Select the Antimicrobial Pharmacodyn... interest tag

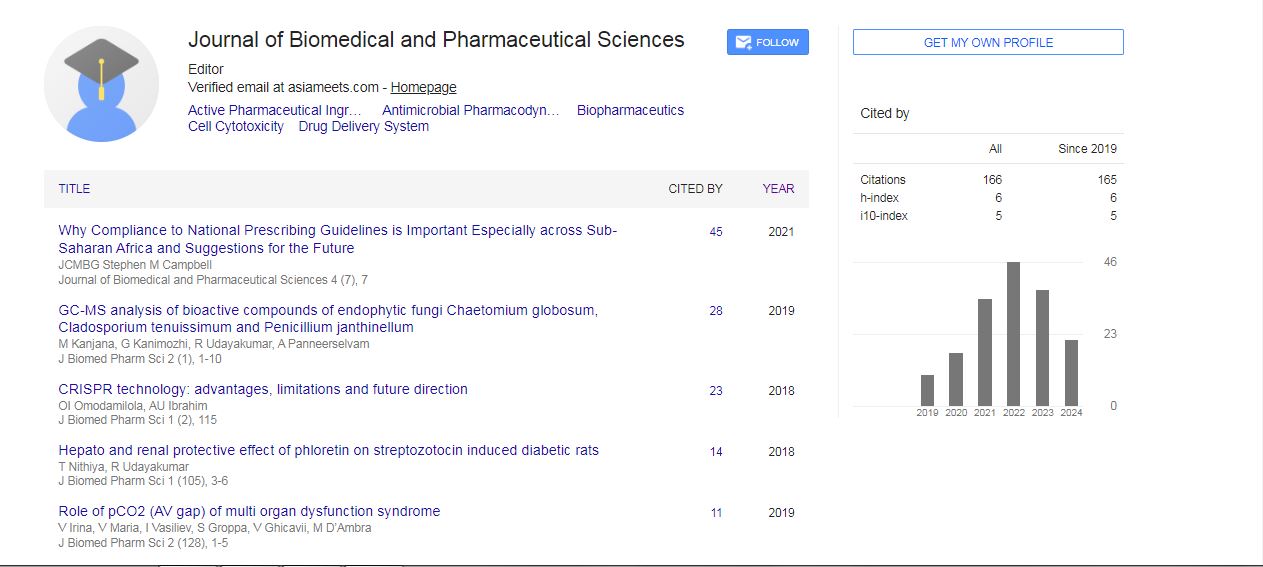point(470,110)
